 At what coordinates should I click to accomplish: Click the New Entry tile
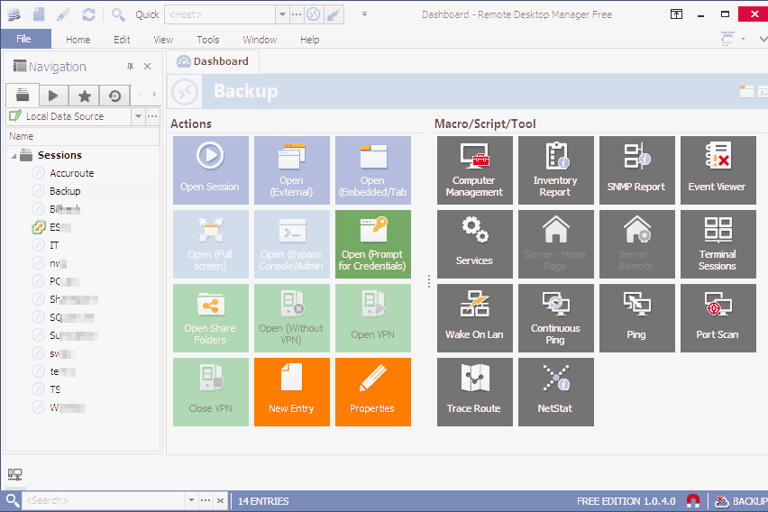tap(292, 392)
